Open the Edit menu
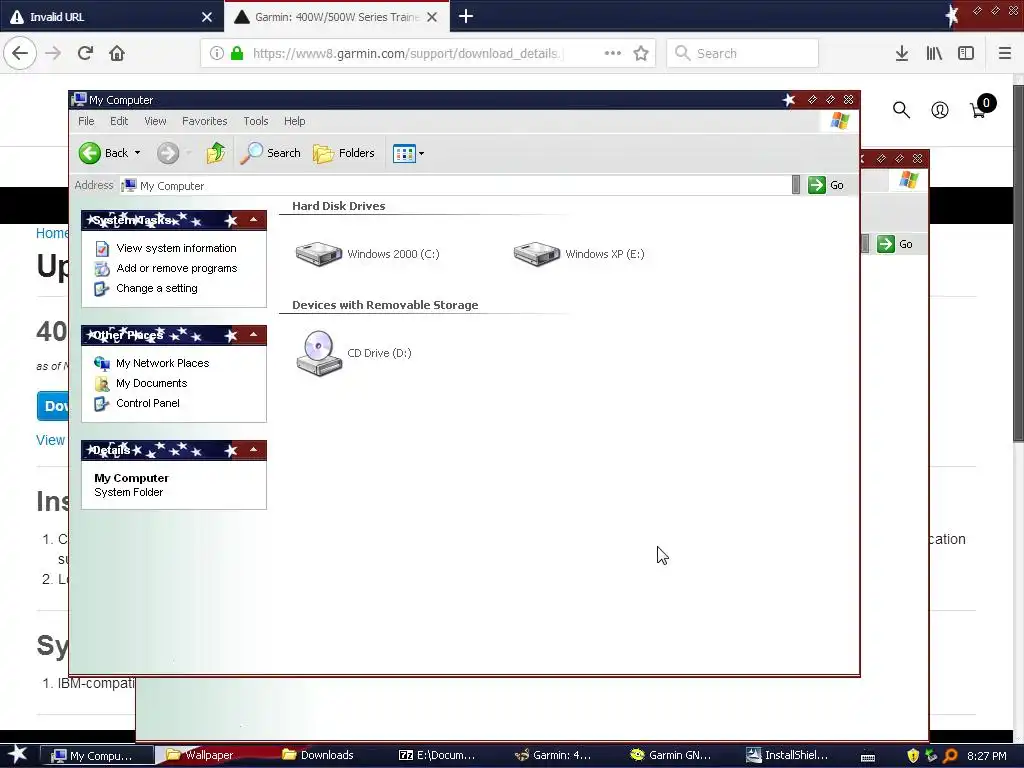Screen dimensions: 1024x768 (x=119, y=121)
